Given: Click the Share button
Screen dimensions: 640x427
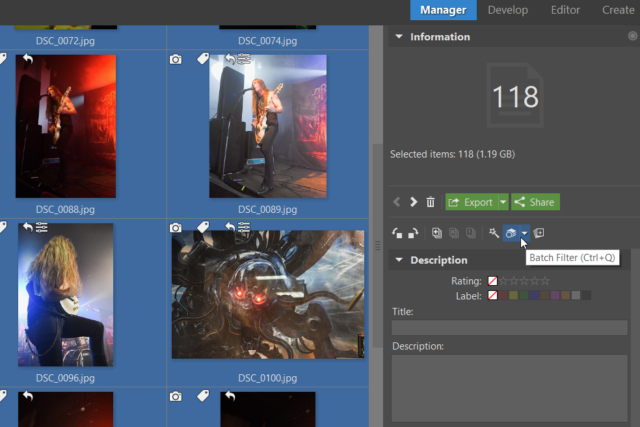Looking at the screenshot, I should (535, 202).
